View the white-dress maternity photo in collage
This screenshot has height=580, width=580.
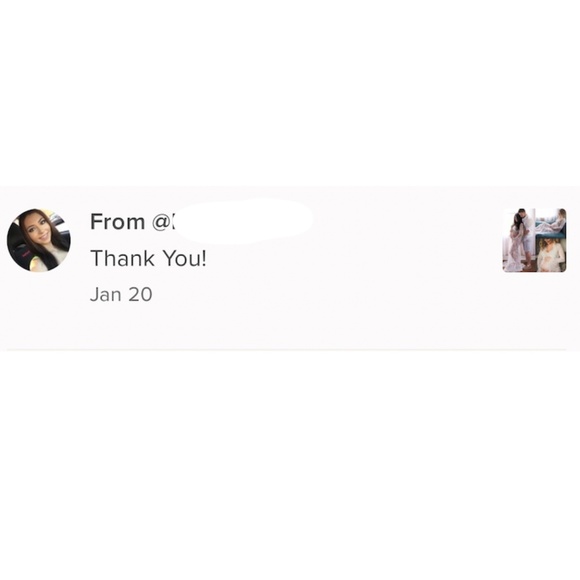coord(551,255)
